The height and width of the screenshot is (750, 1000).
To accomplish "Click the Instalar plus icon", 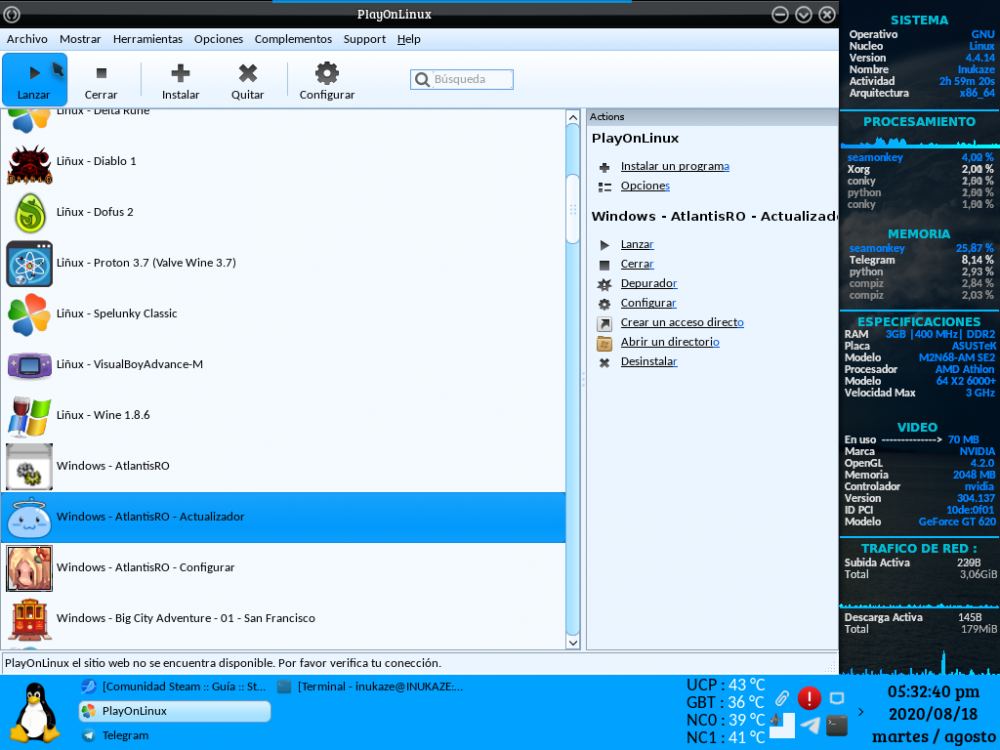I will pos(180,73).
